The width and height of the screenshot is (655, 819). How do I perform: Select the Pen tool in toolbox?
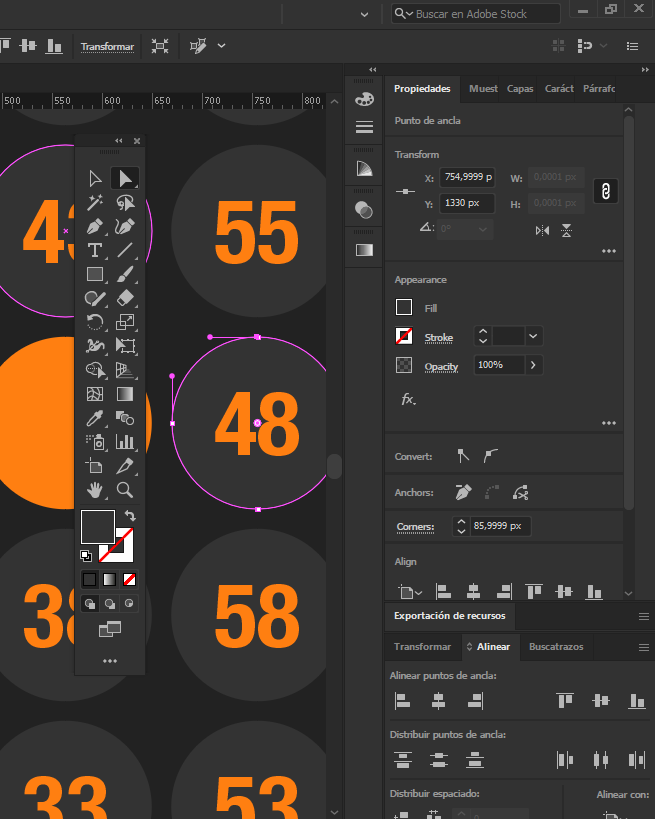pyautogui.click(x=95, y=226)
